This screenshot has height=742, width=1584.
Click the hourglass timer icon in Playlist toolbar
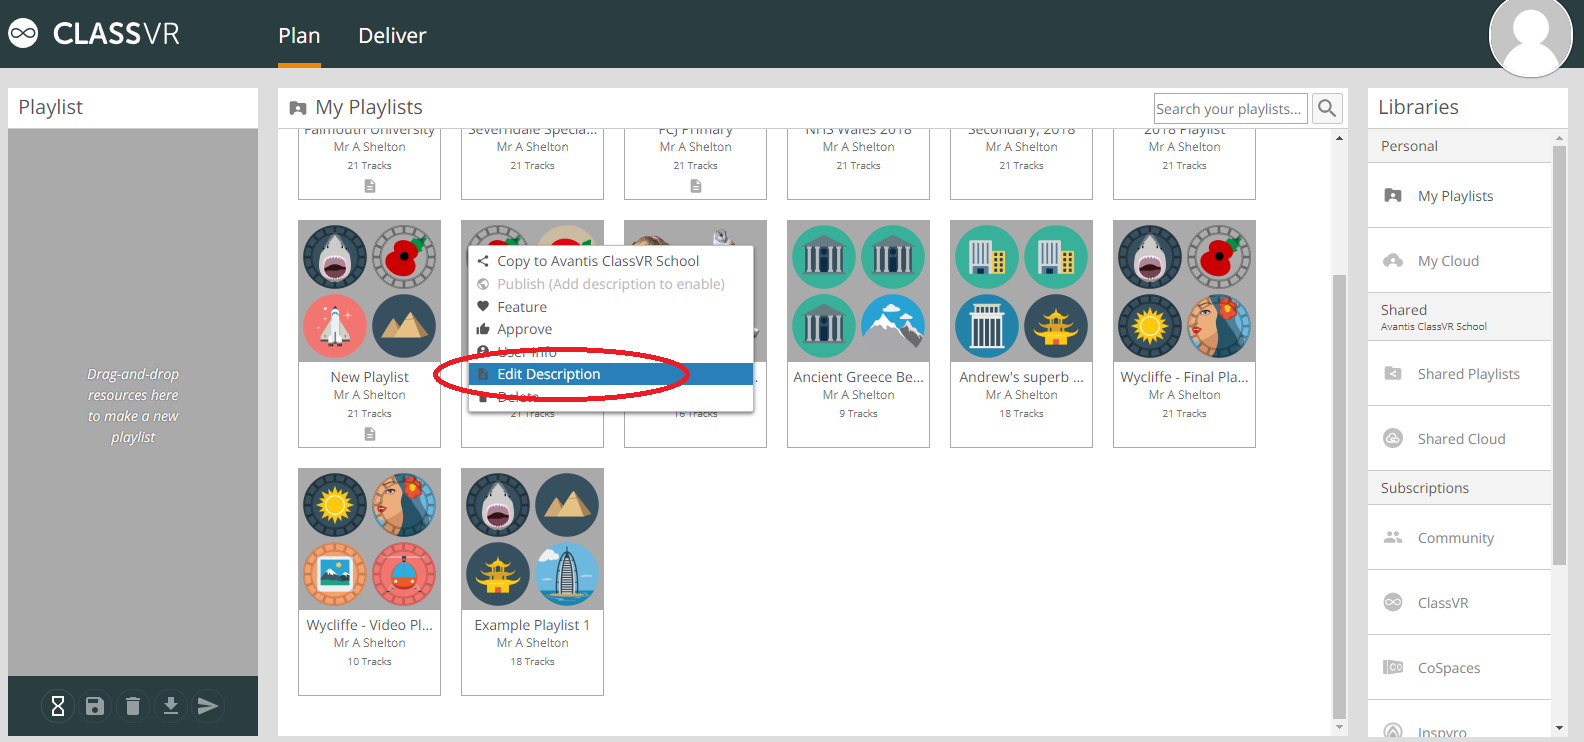(x=58, y=706)
